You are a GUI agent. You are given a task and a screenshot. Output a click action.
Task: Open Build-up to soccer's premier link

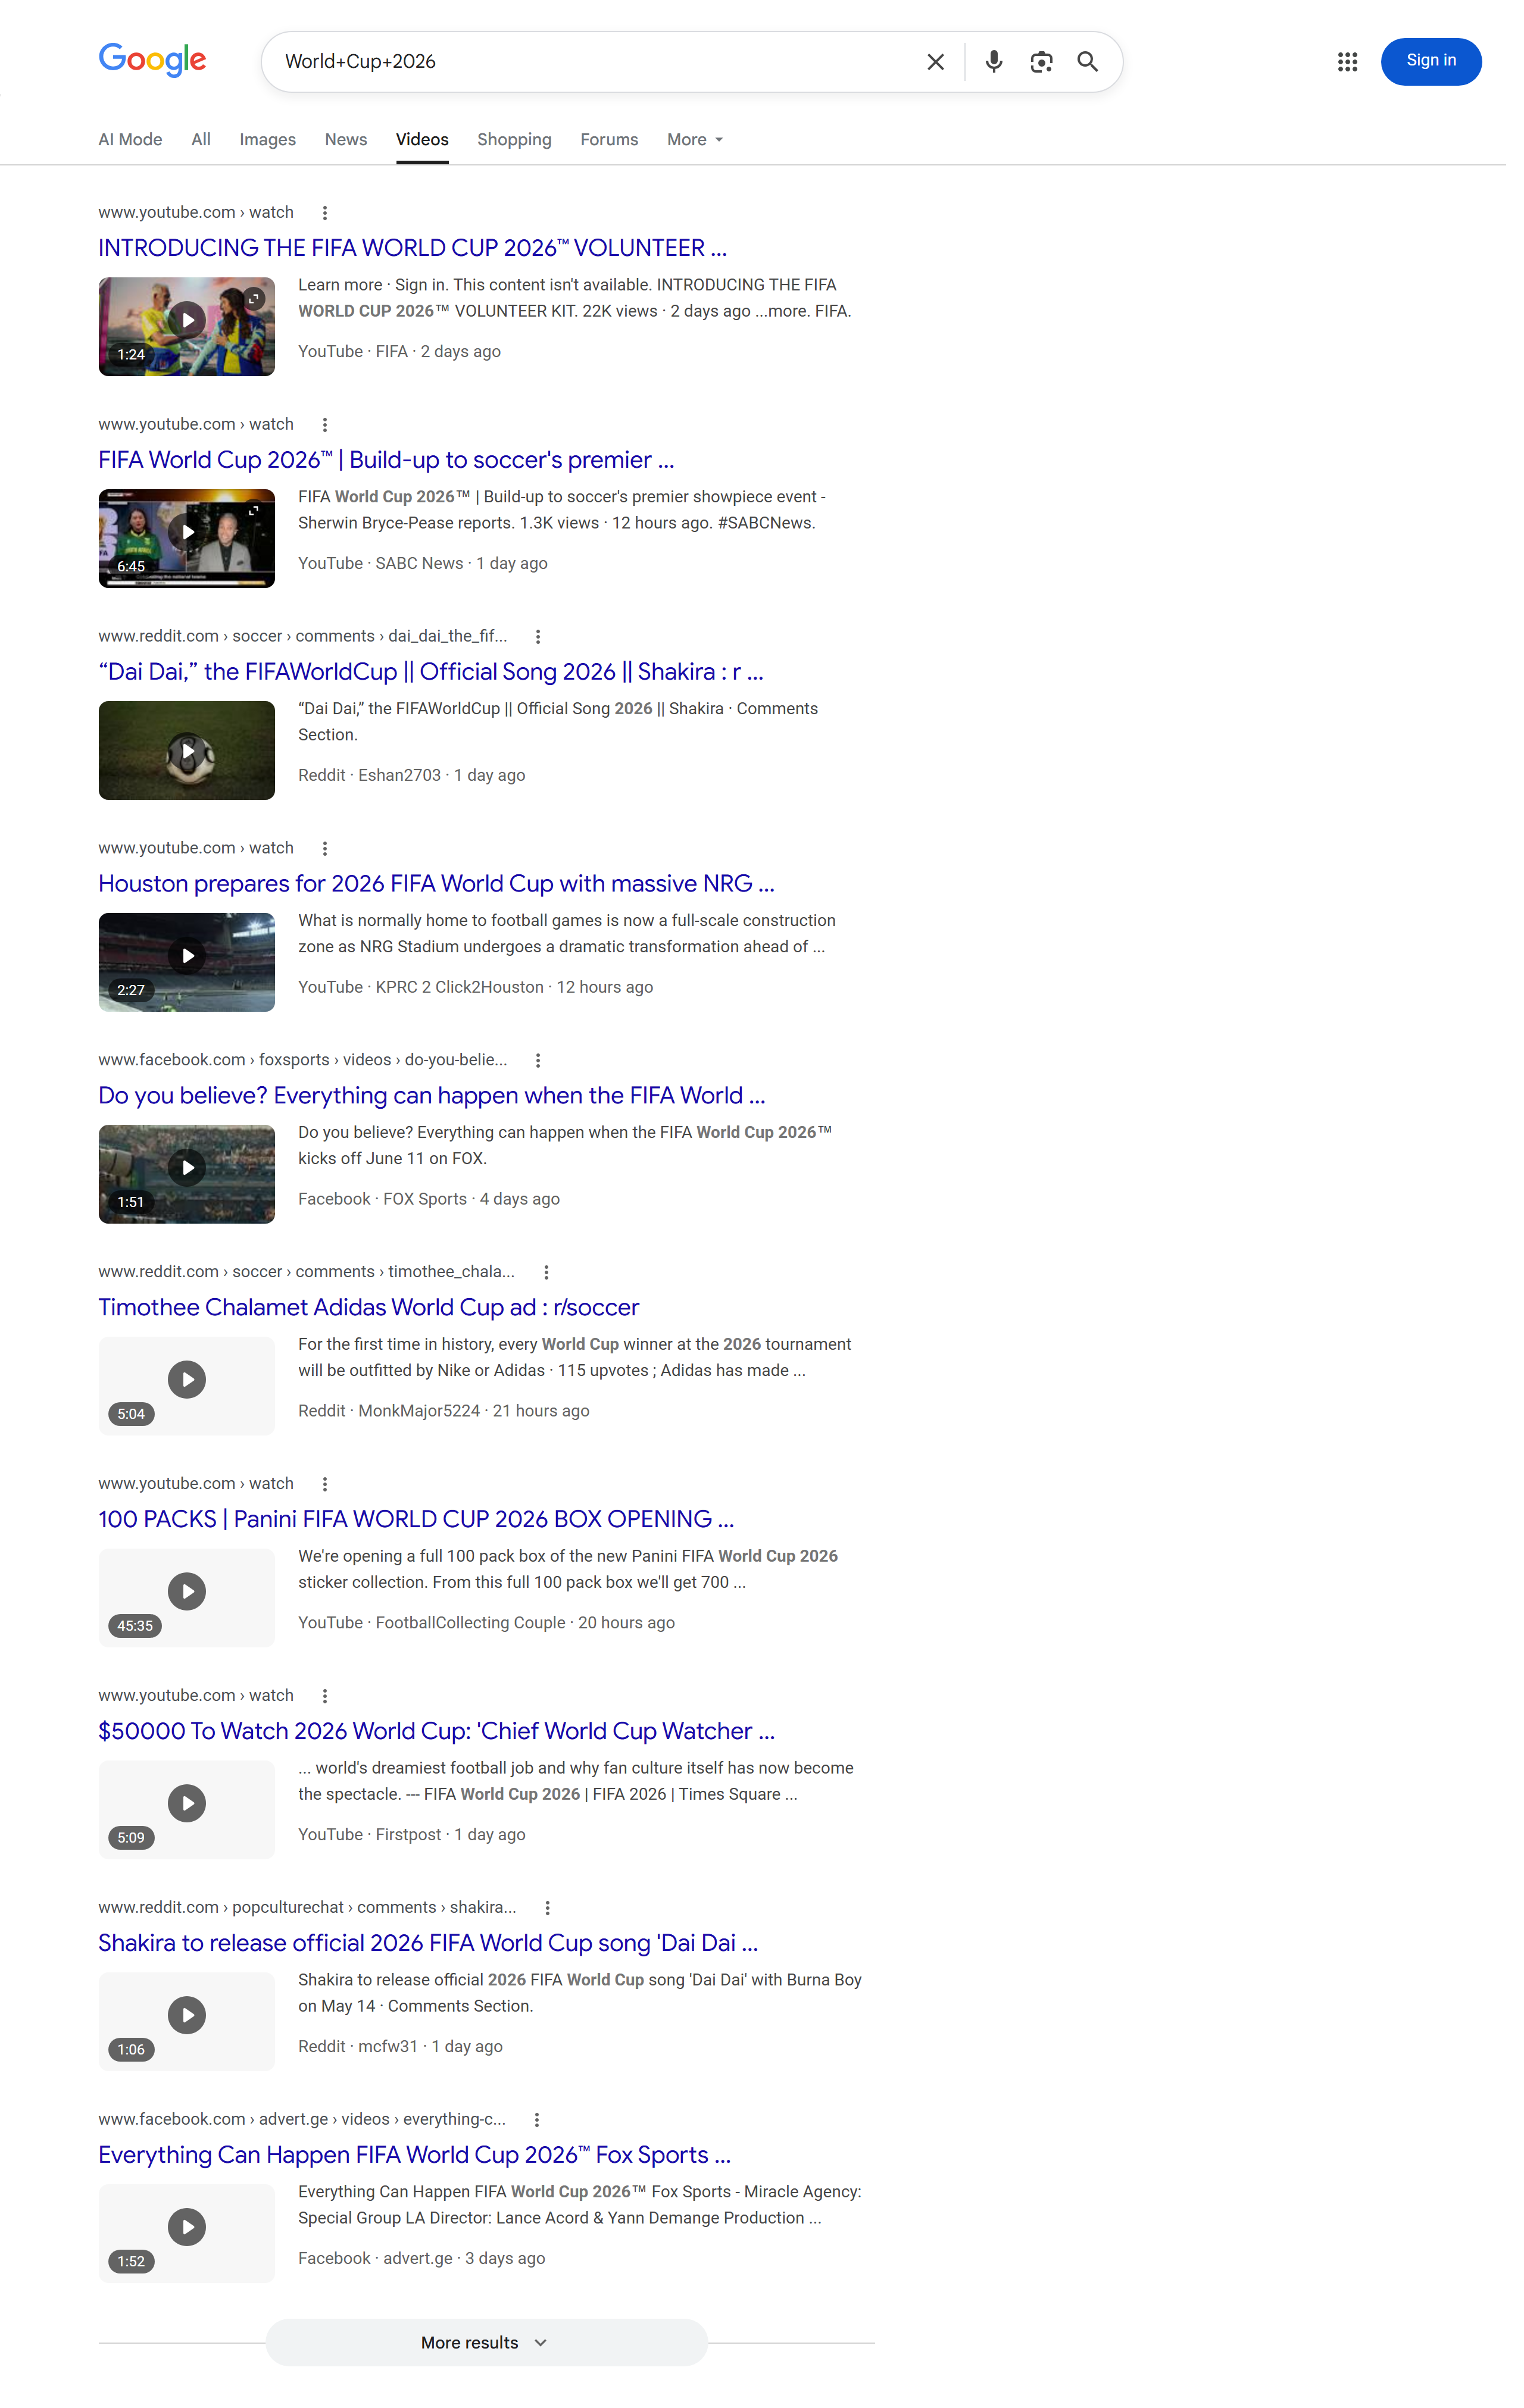coord(386,460)
